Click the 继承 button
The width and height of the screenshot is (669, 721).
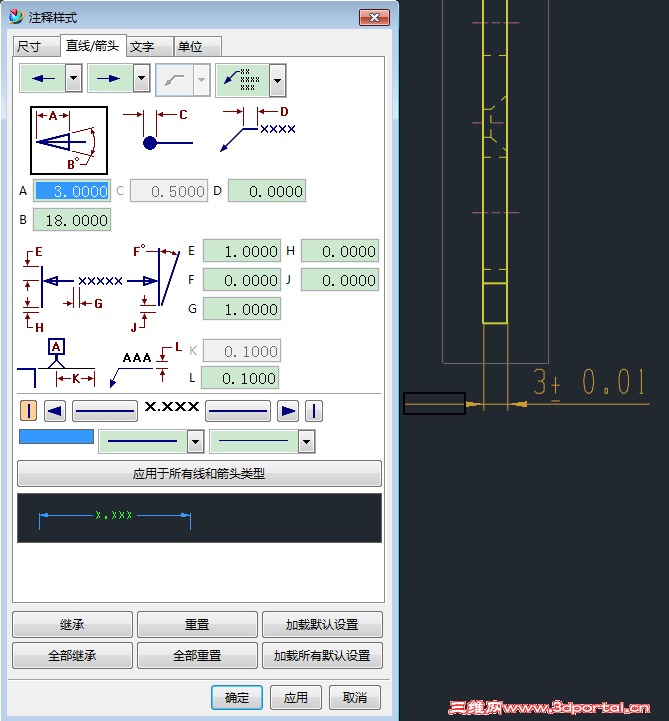pyautogui.click(x=72, y=624)
